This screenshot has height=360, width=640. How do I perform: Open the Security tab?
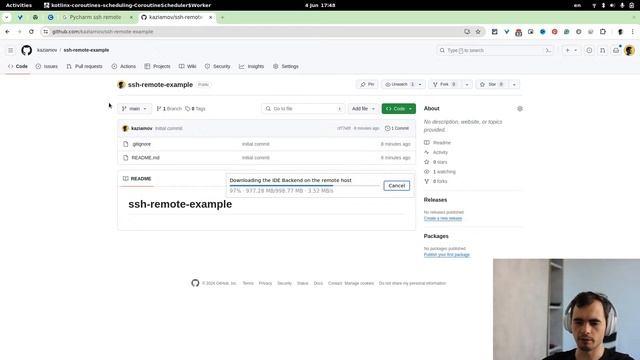[218, 66]
